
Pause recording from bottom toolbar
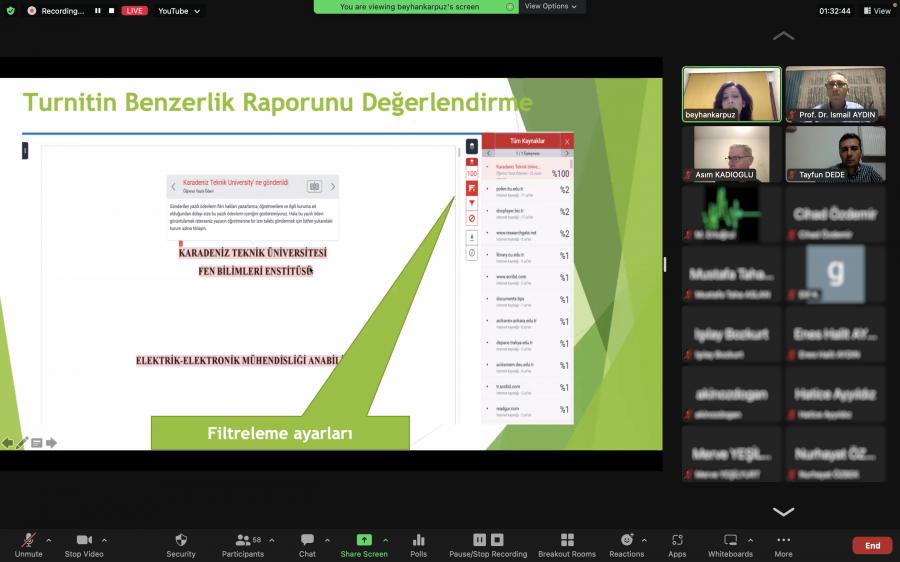coord(479,540)
